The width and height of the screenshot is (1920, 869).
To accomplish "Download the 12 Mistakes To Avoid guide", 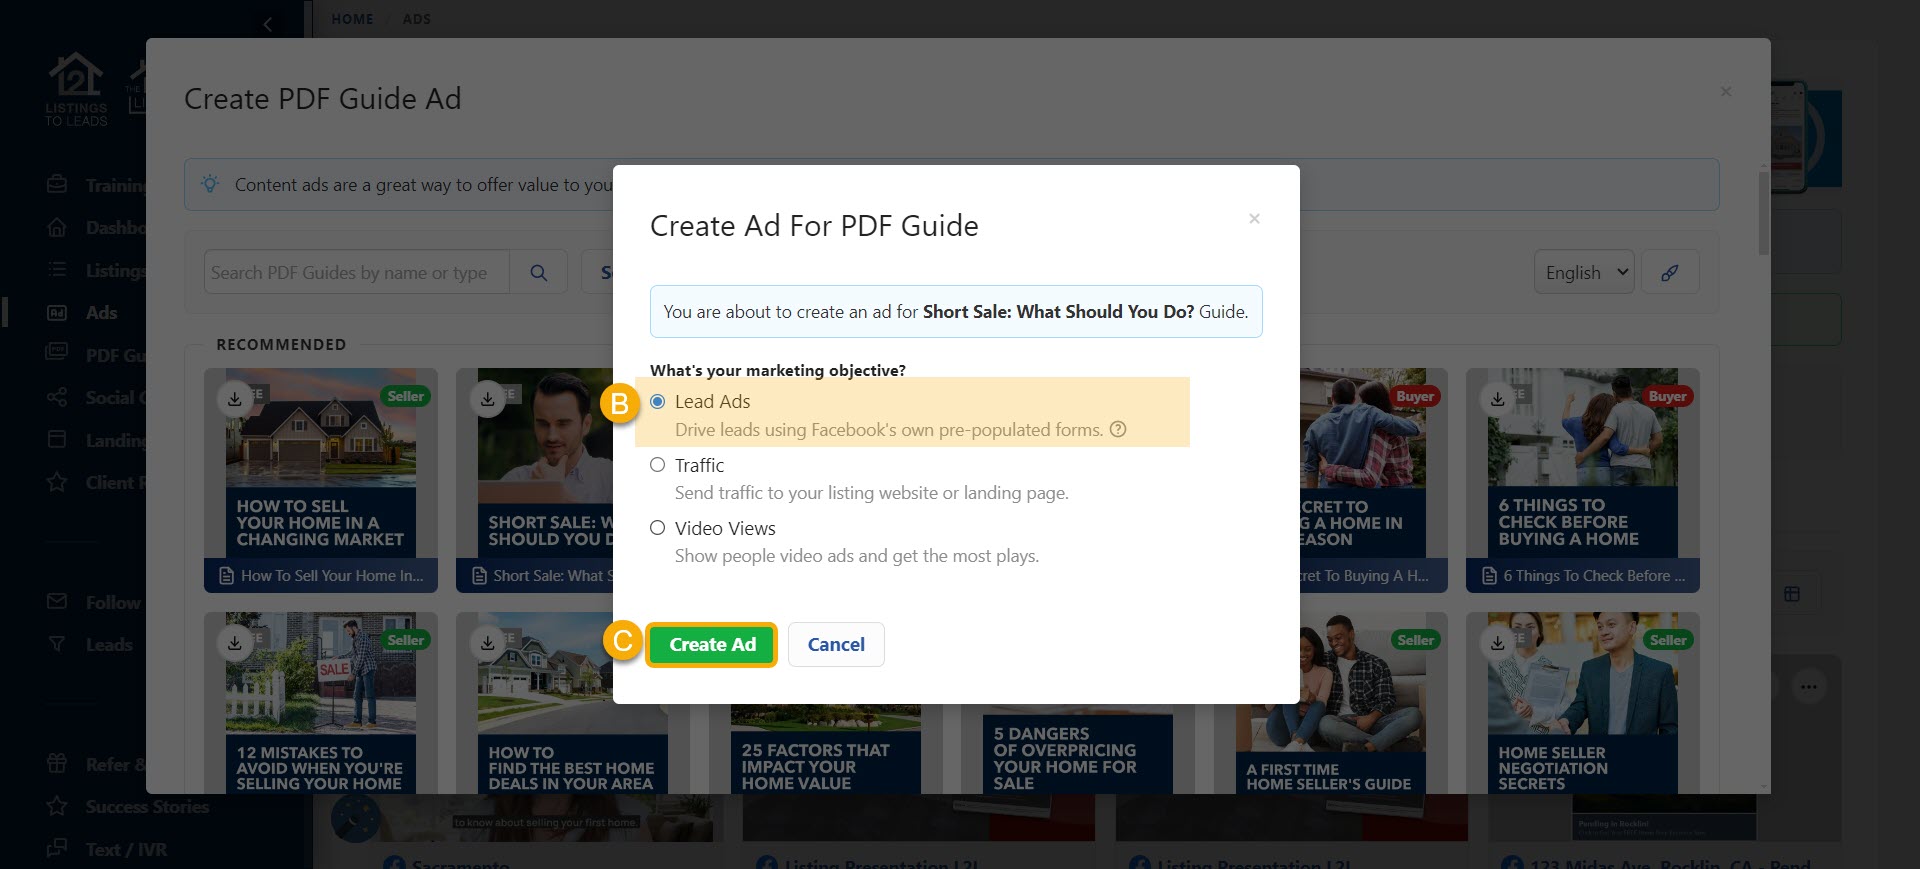I will pyautogui.click(x=234, y=642).
